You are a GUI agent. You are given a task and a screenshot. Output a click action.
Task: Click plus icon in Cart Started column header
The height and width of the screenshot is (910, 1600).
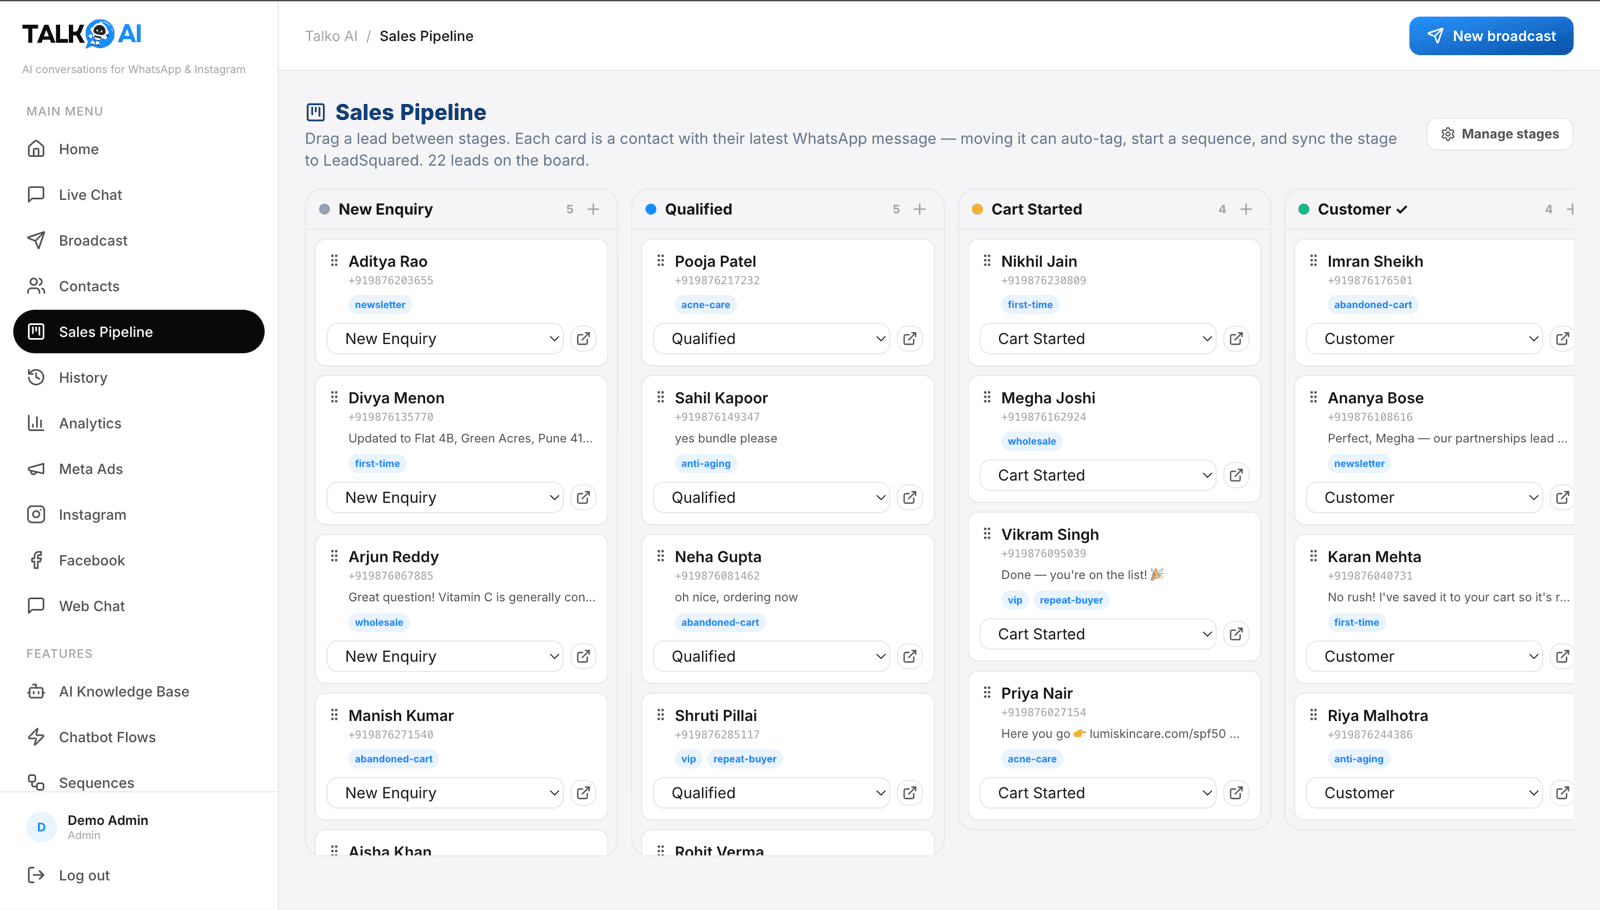1246,209
